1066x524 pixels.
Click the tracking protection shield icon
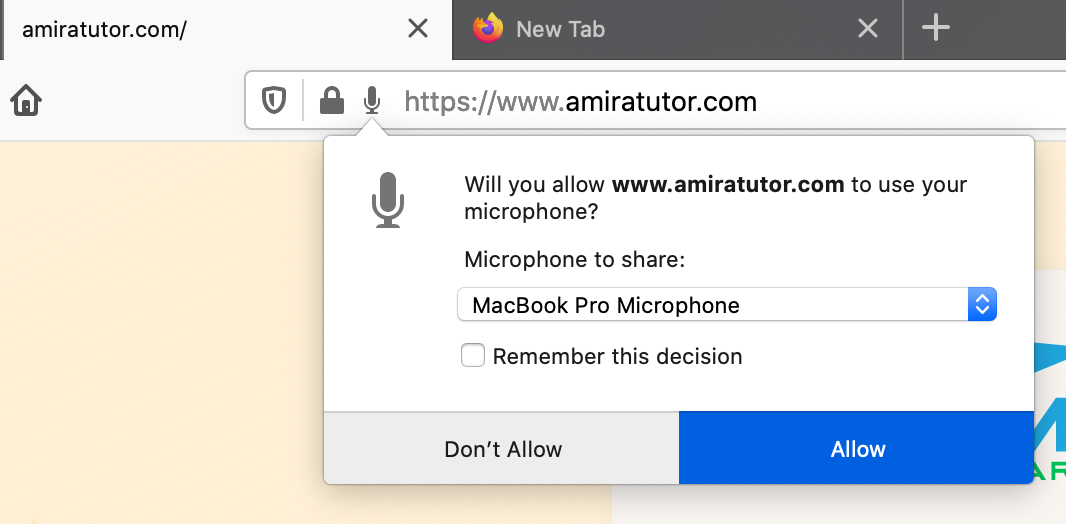[273, 101]
